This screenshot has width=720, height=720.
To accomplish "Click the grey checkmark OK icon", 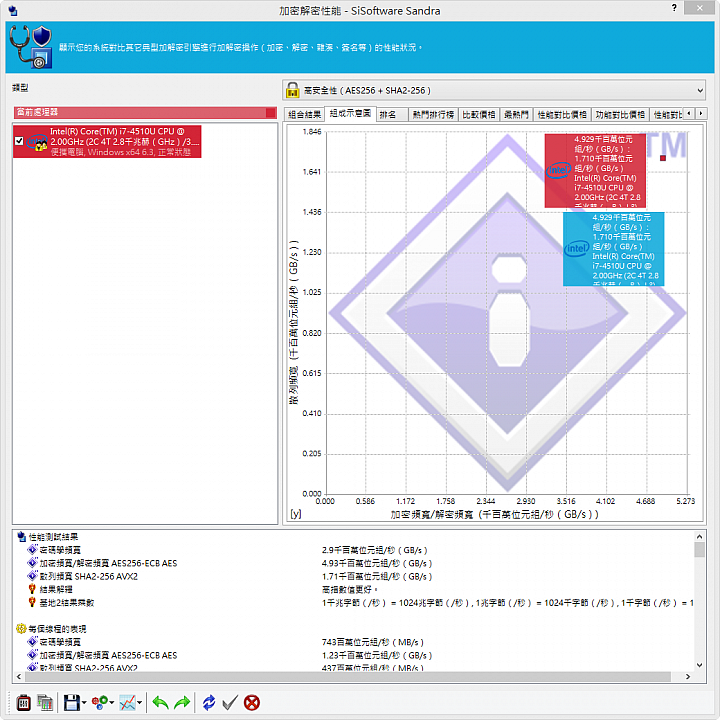I will coord(230,703).
